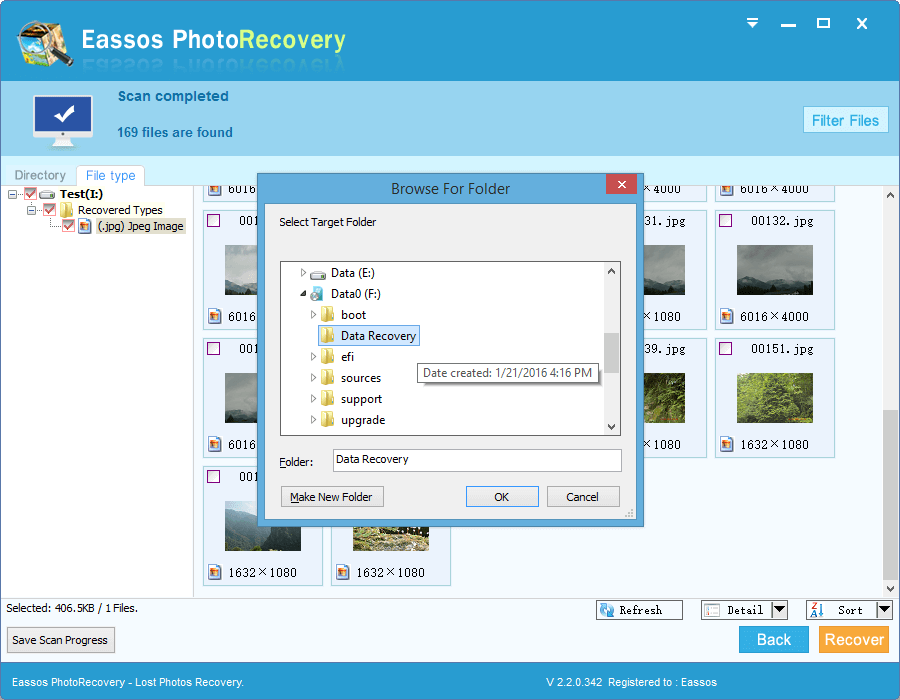Toggle the Test(I:) checkbox
This screenshot has width=900, height=700.
coord(30,194)
